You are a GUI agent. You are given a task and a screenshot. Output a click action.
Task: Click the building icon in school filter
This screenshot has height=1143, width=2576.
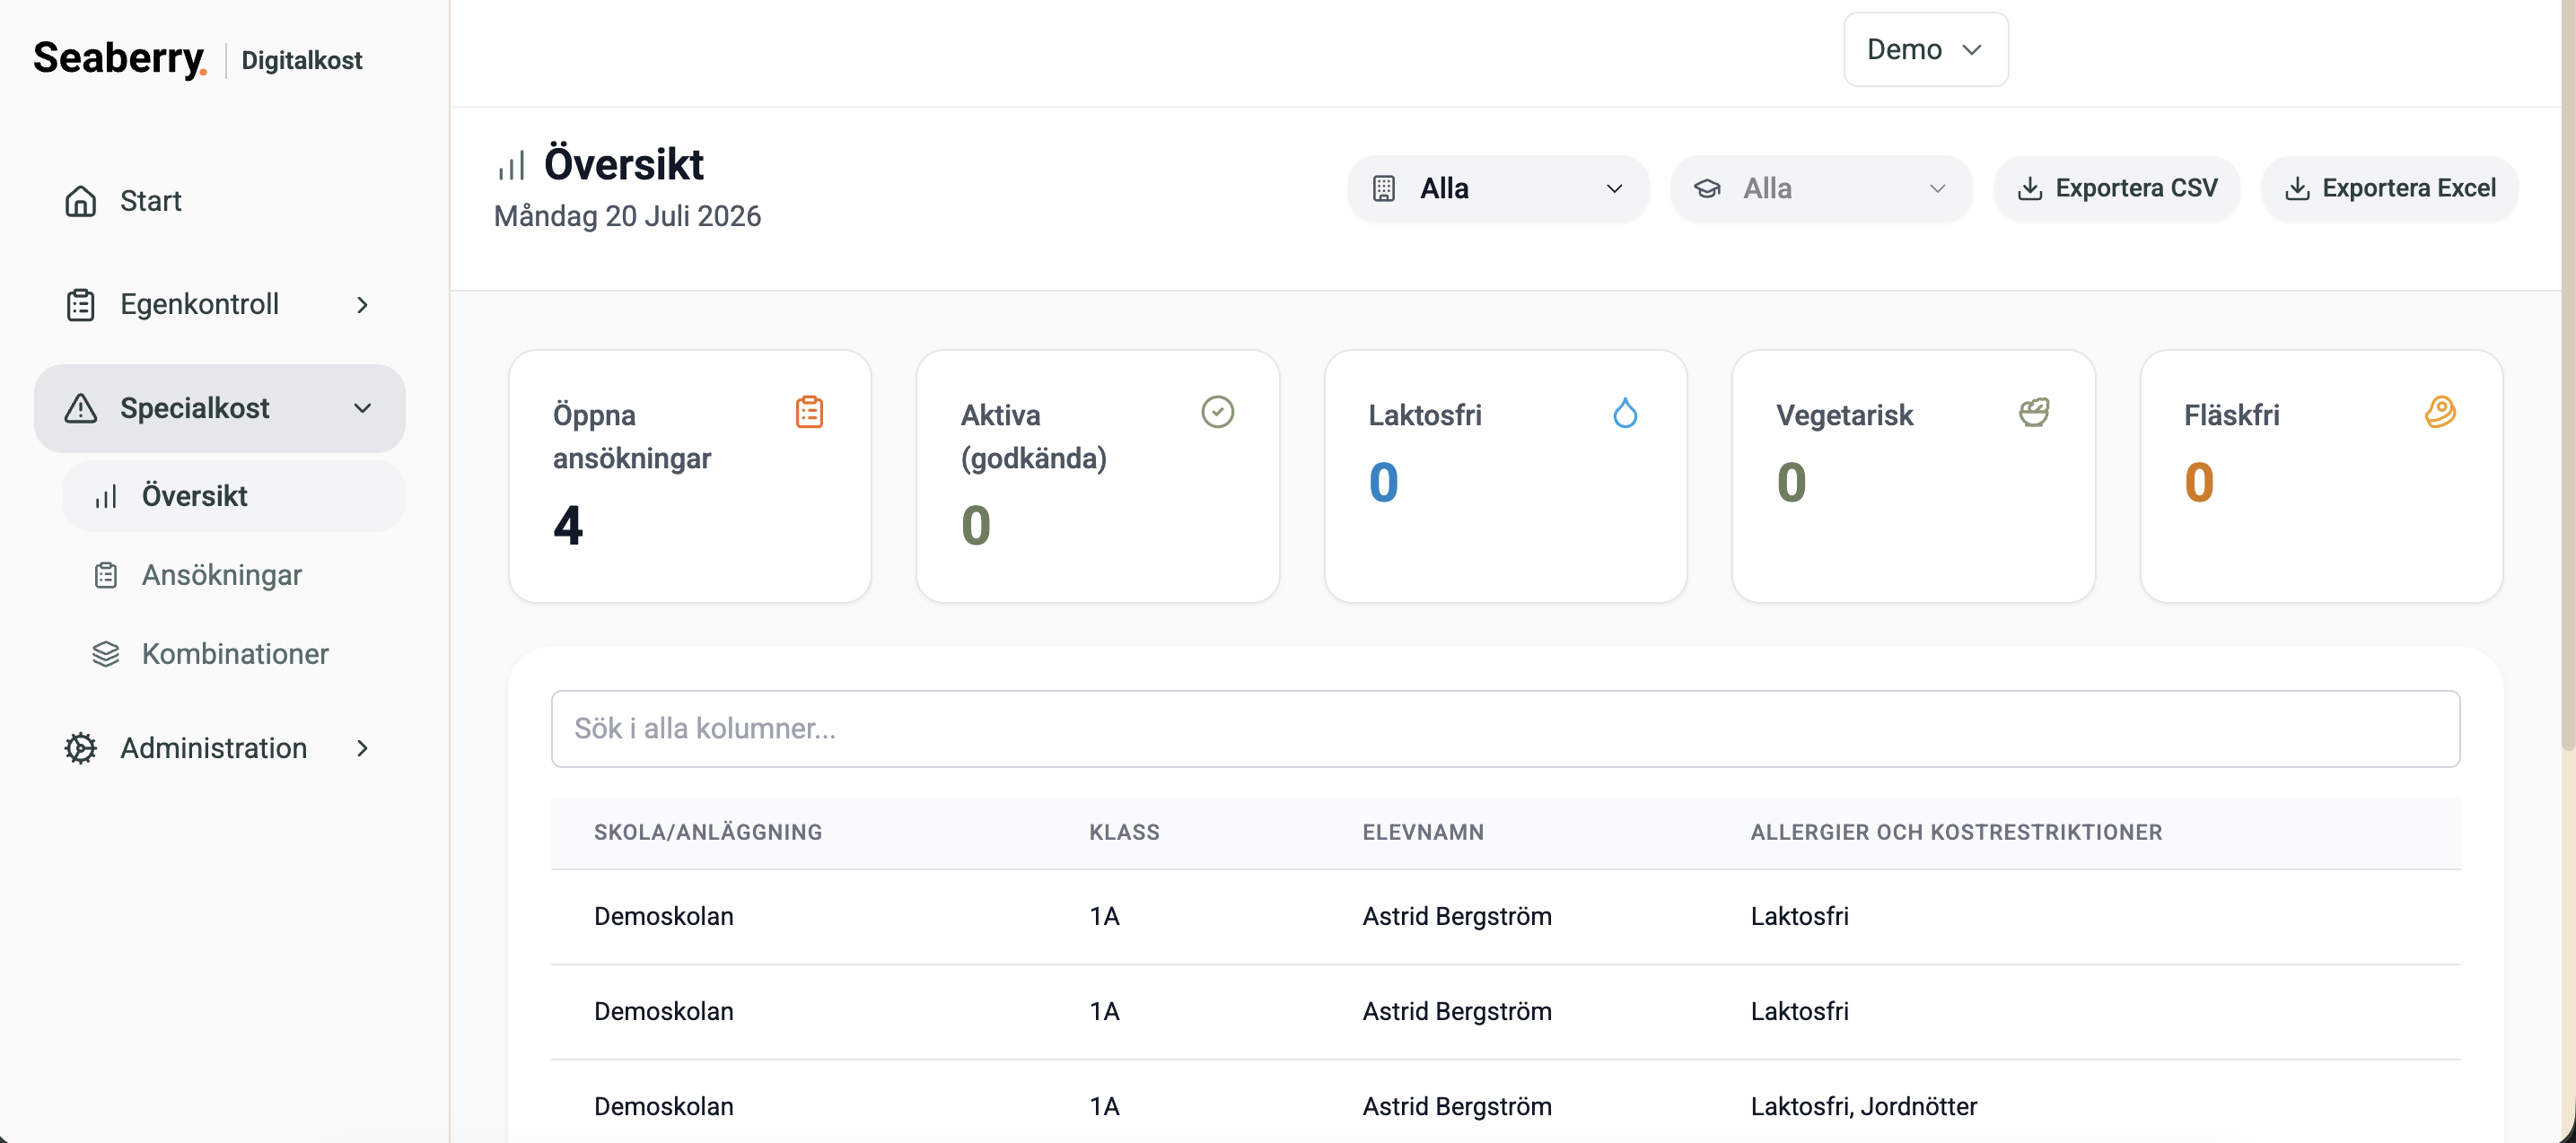[x=1384, y=188]
